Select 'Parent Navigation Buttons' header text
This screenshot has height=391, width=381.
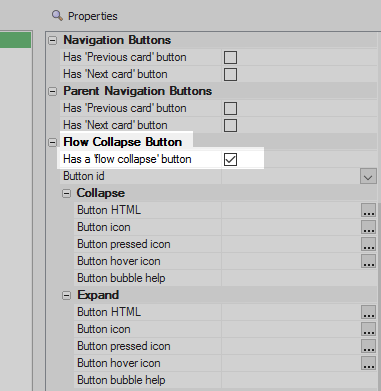[x=137, y=91]
